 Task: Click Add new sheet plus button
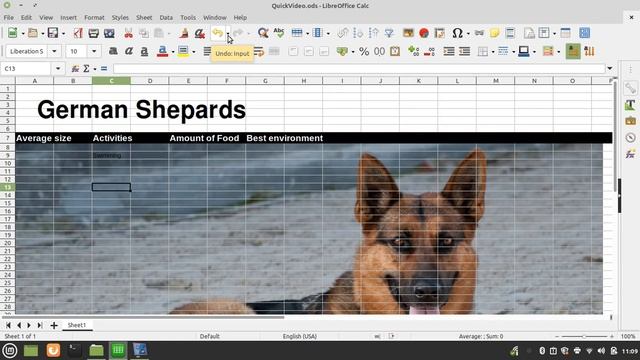click(x=54, y=325)
